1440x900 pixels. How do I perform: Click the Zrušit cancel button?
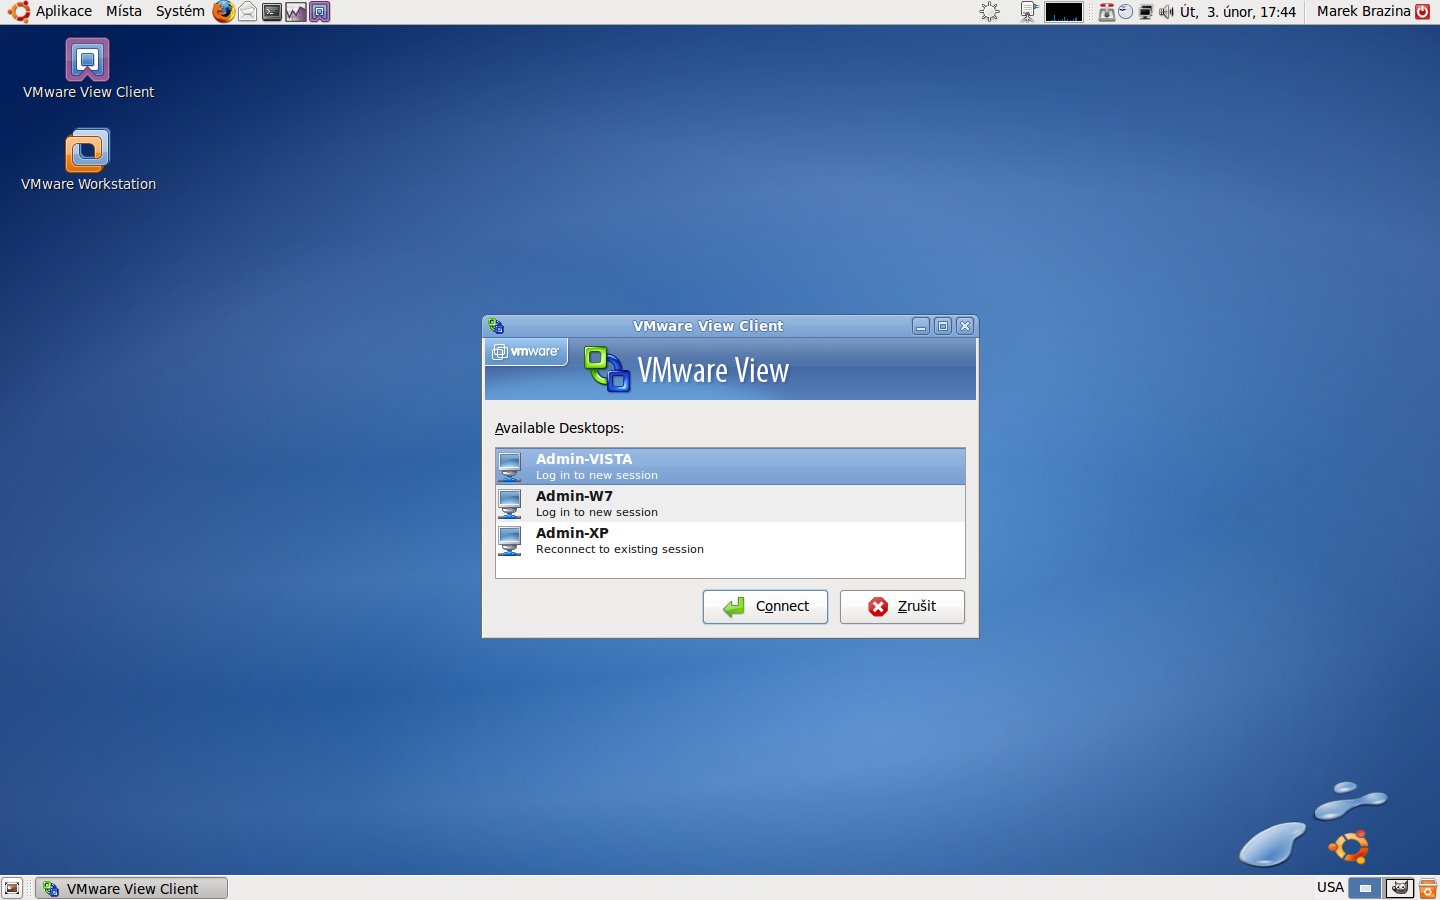902,607
